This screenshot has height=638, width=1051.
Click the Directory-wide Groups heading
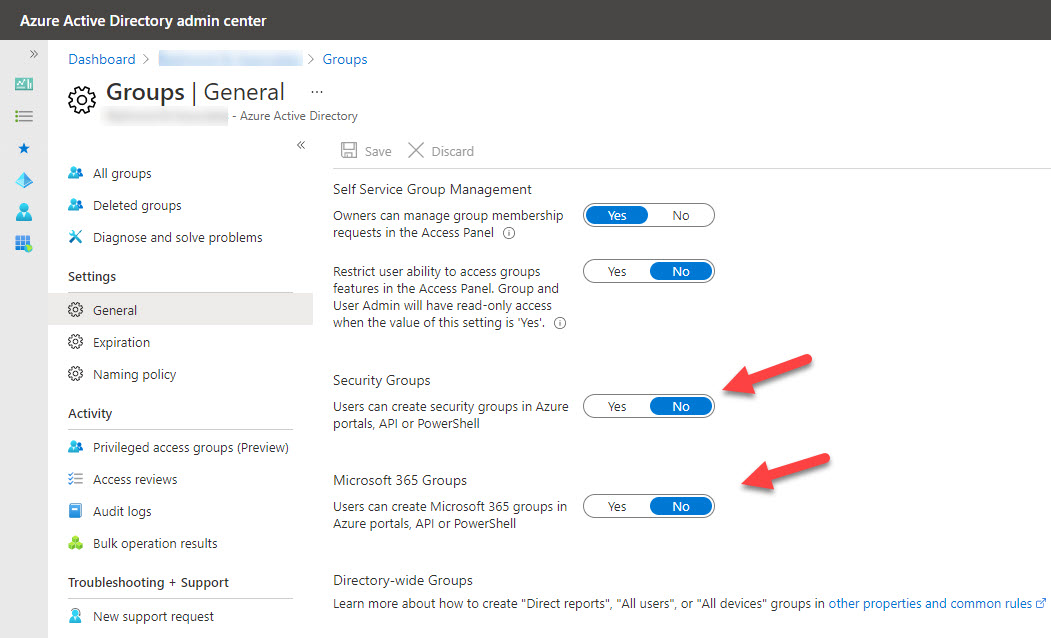coord(403,580)
